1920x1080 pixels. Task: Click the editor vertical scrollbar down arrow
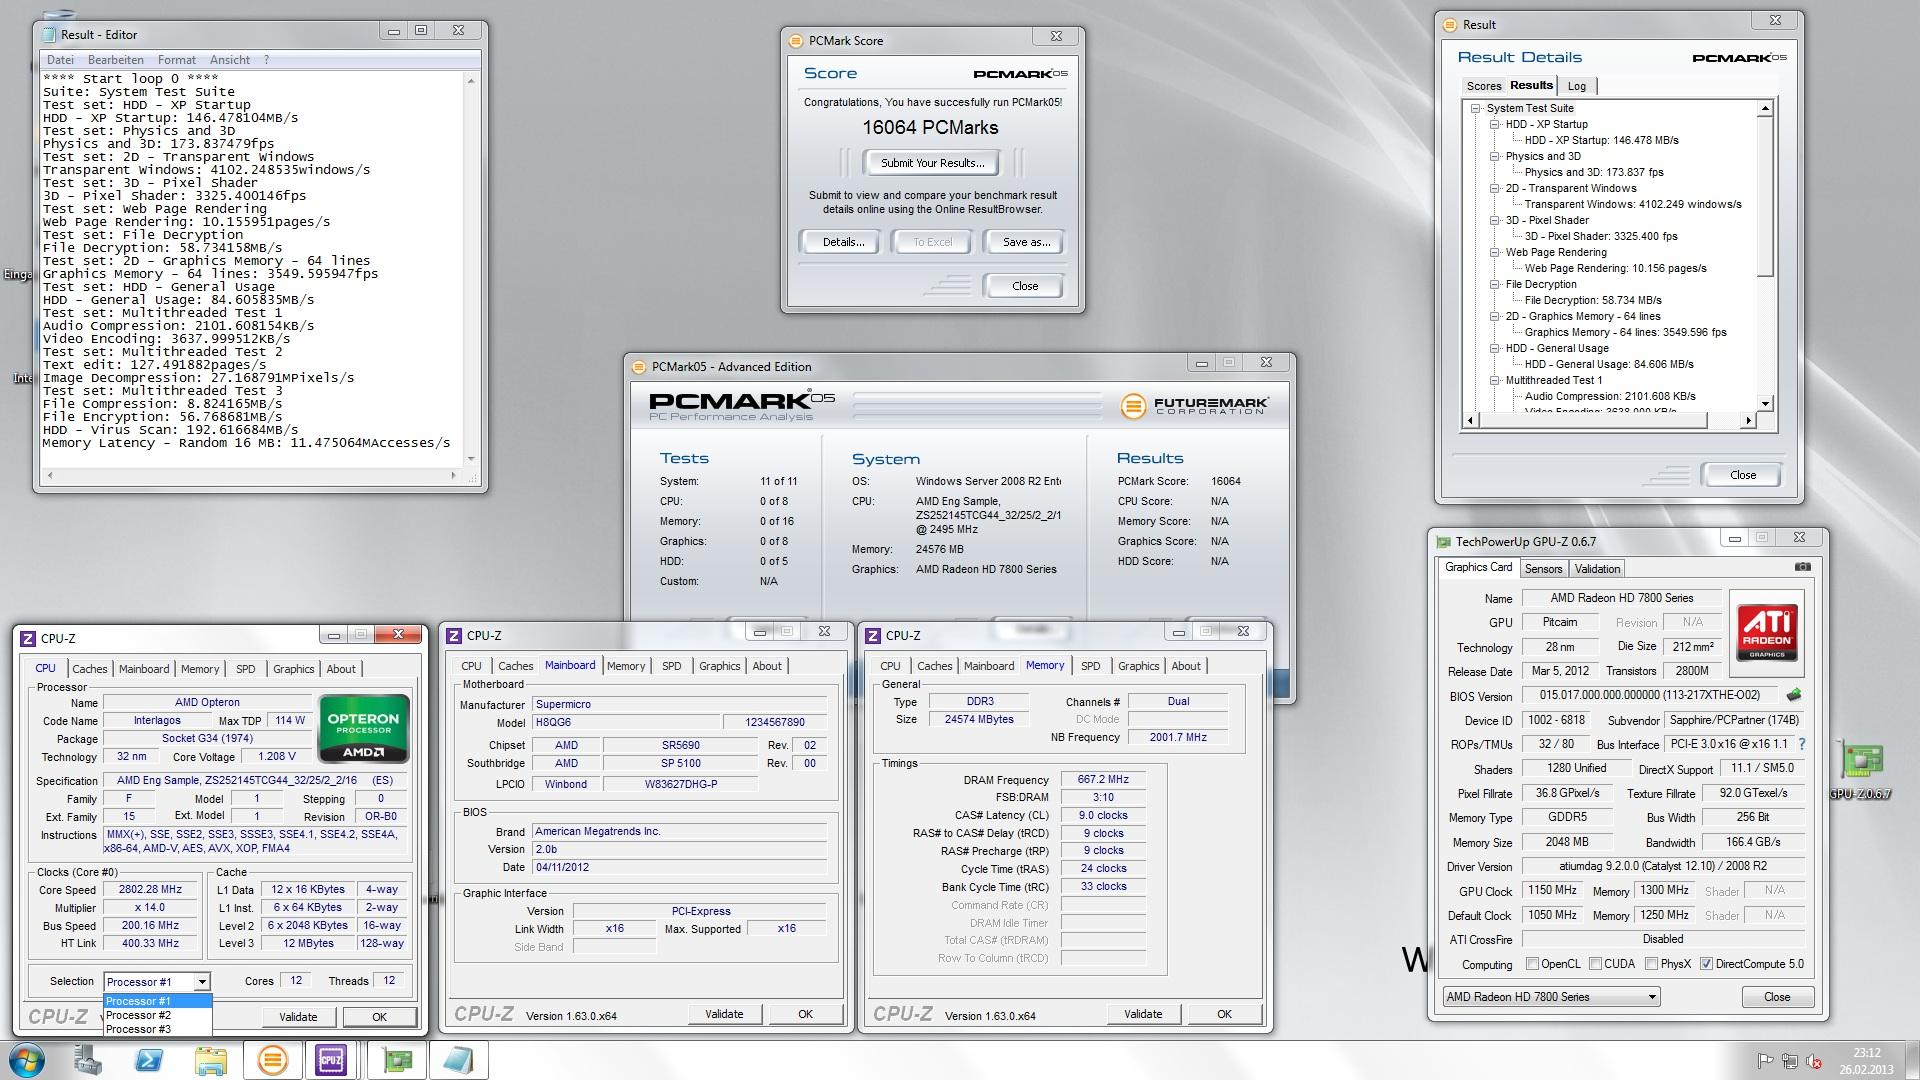472,459
